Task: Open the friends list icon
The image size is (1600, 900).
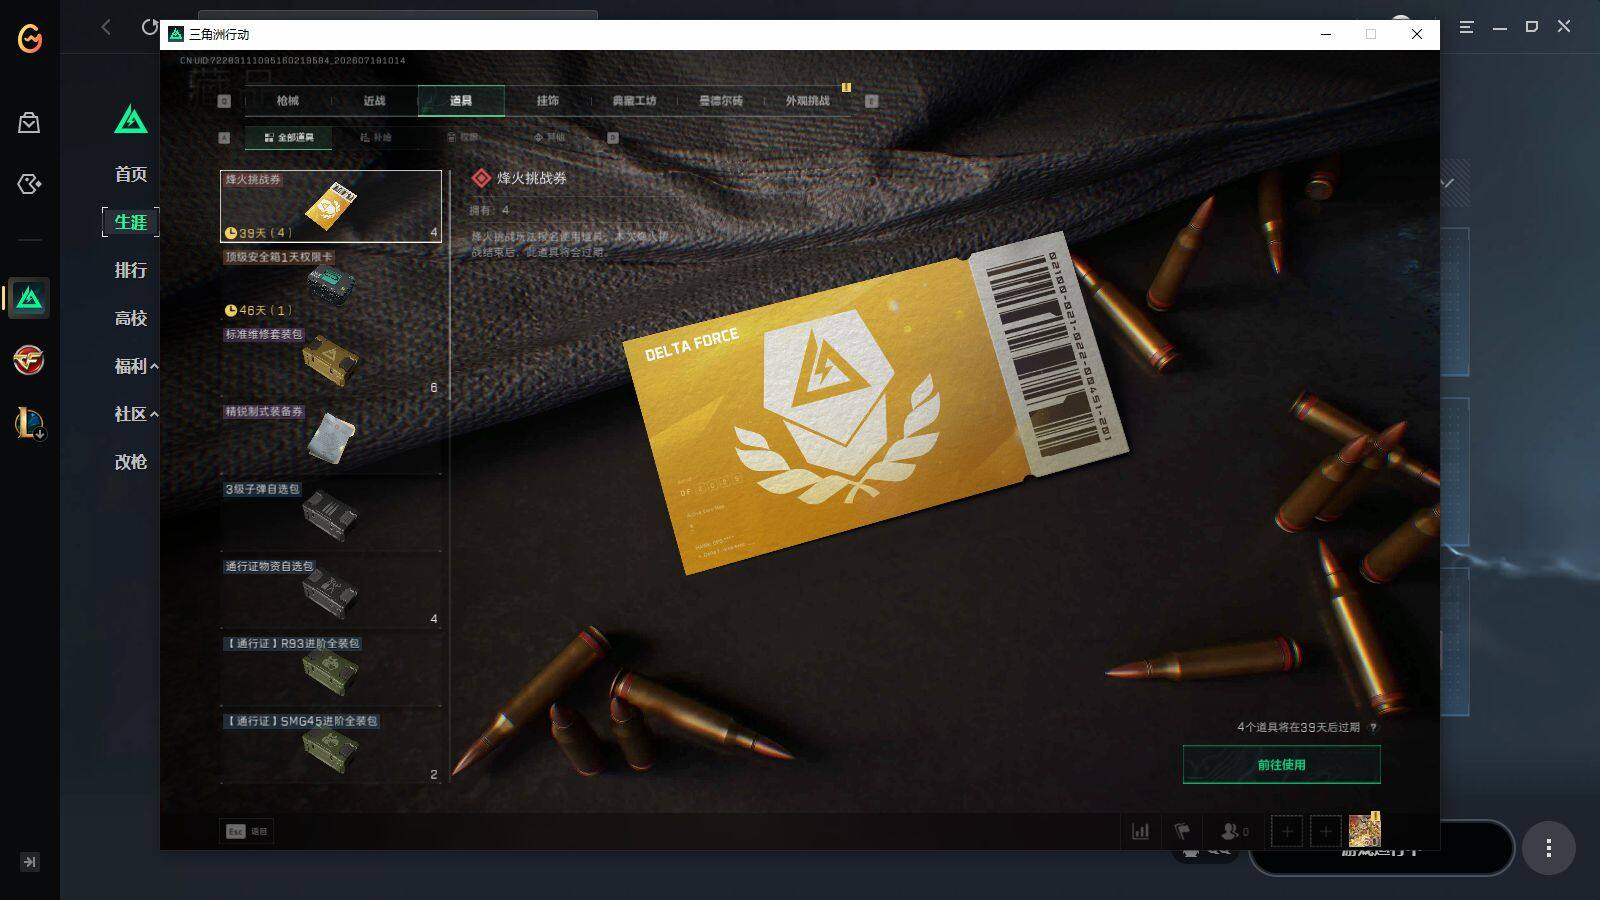Action: (x=1234, y=831)
